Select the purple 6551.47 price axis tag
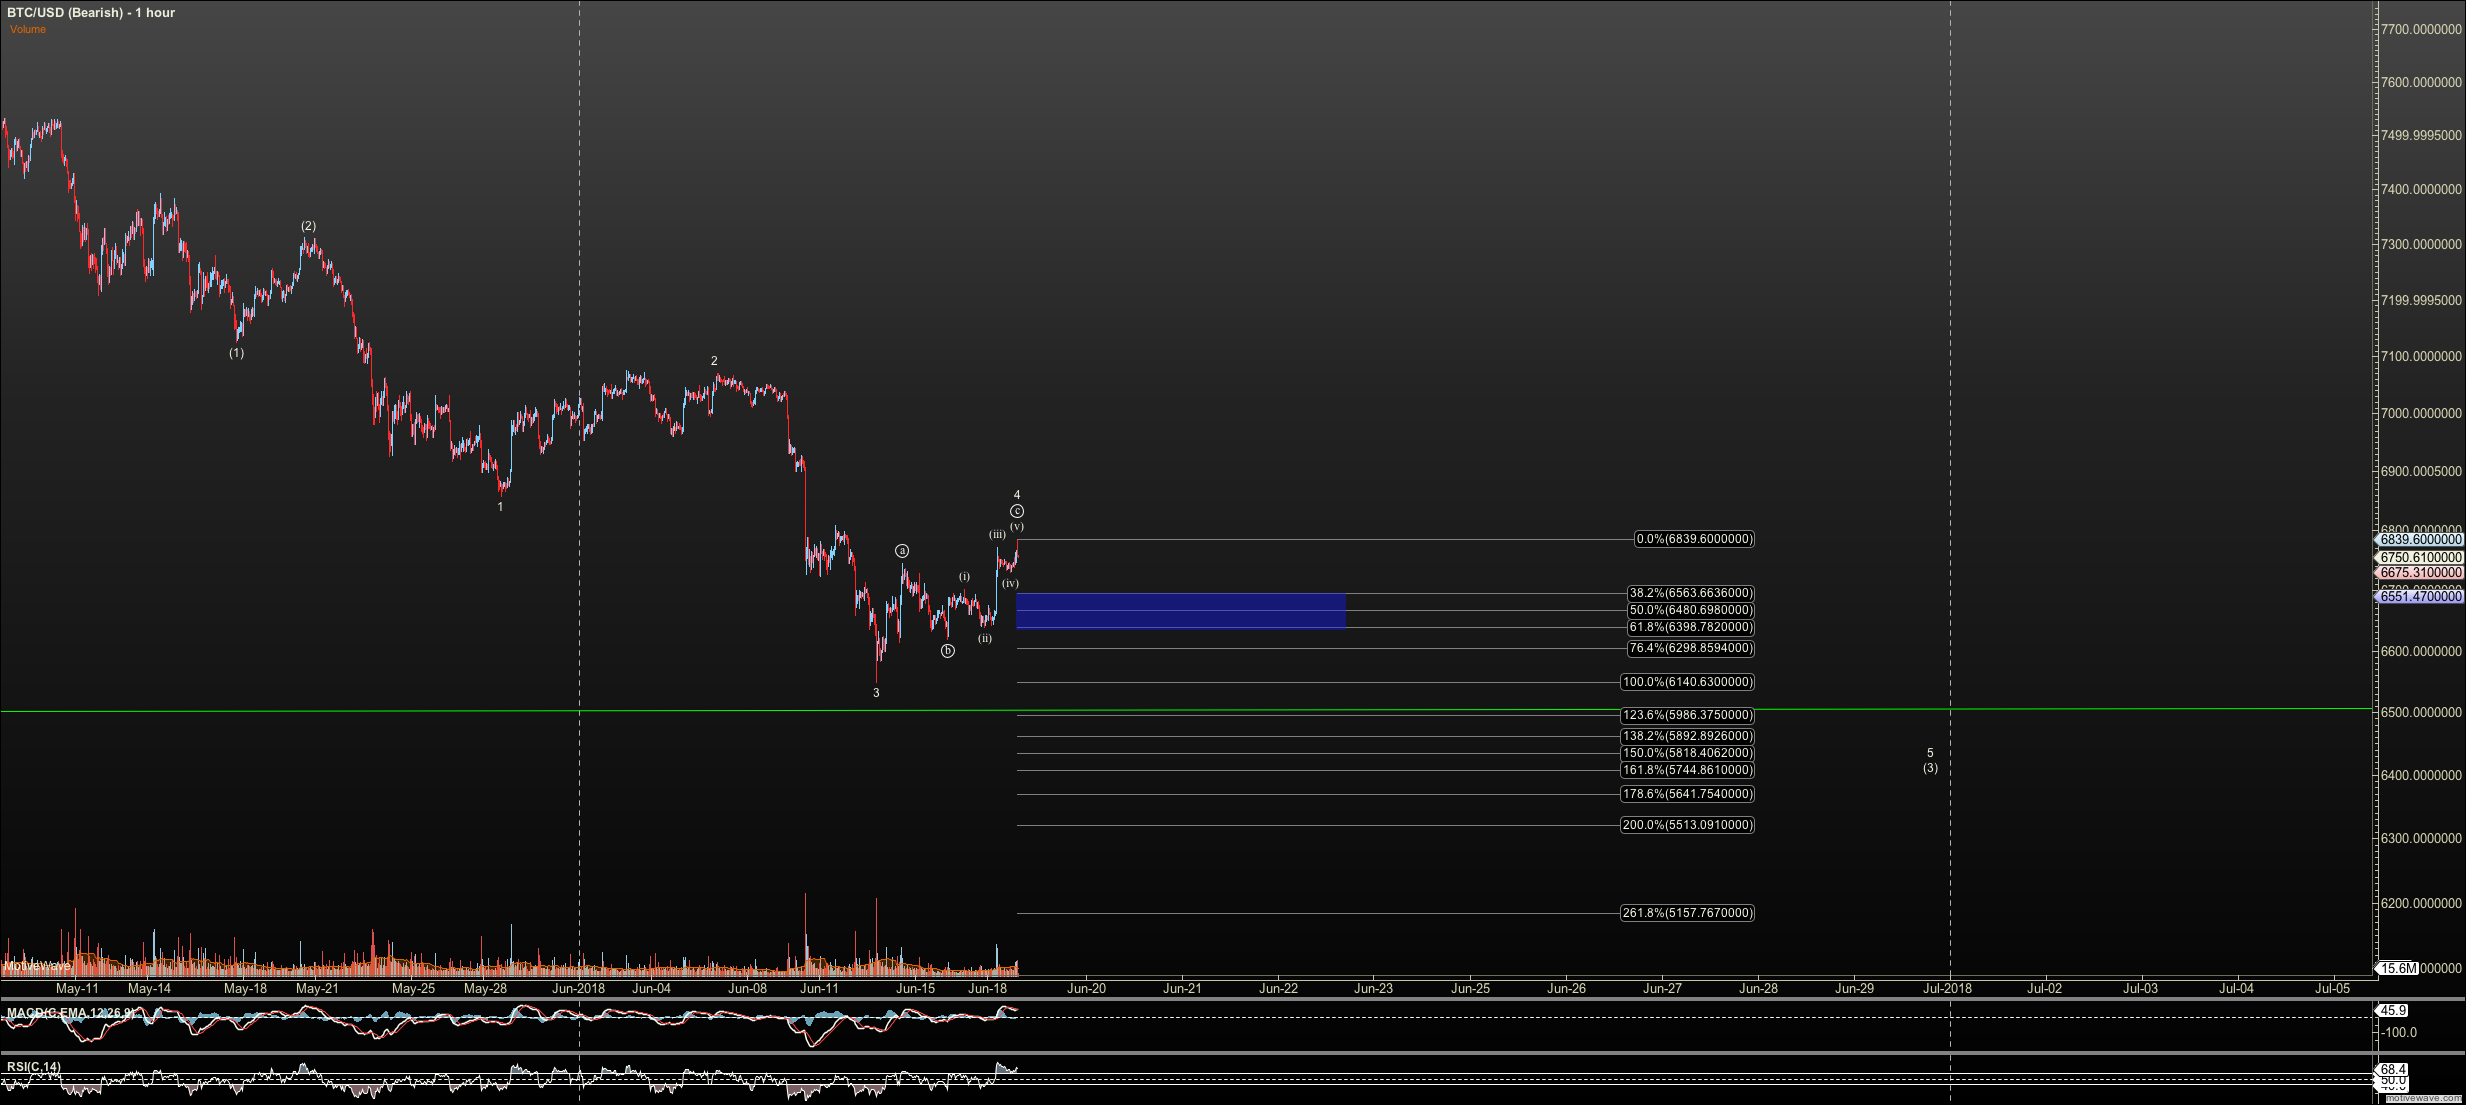The width and height of the screenshot is (2466, 1105). pos(2419,596)
